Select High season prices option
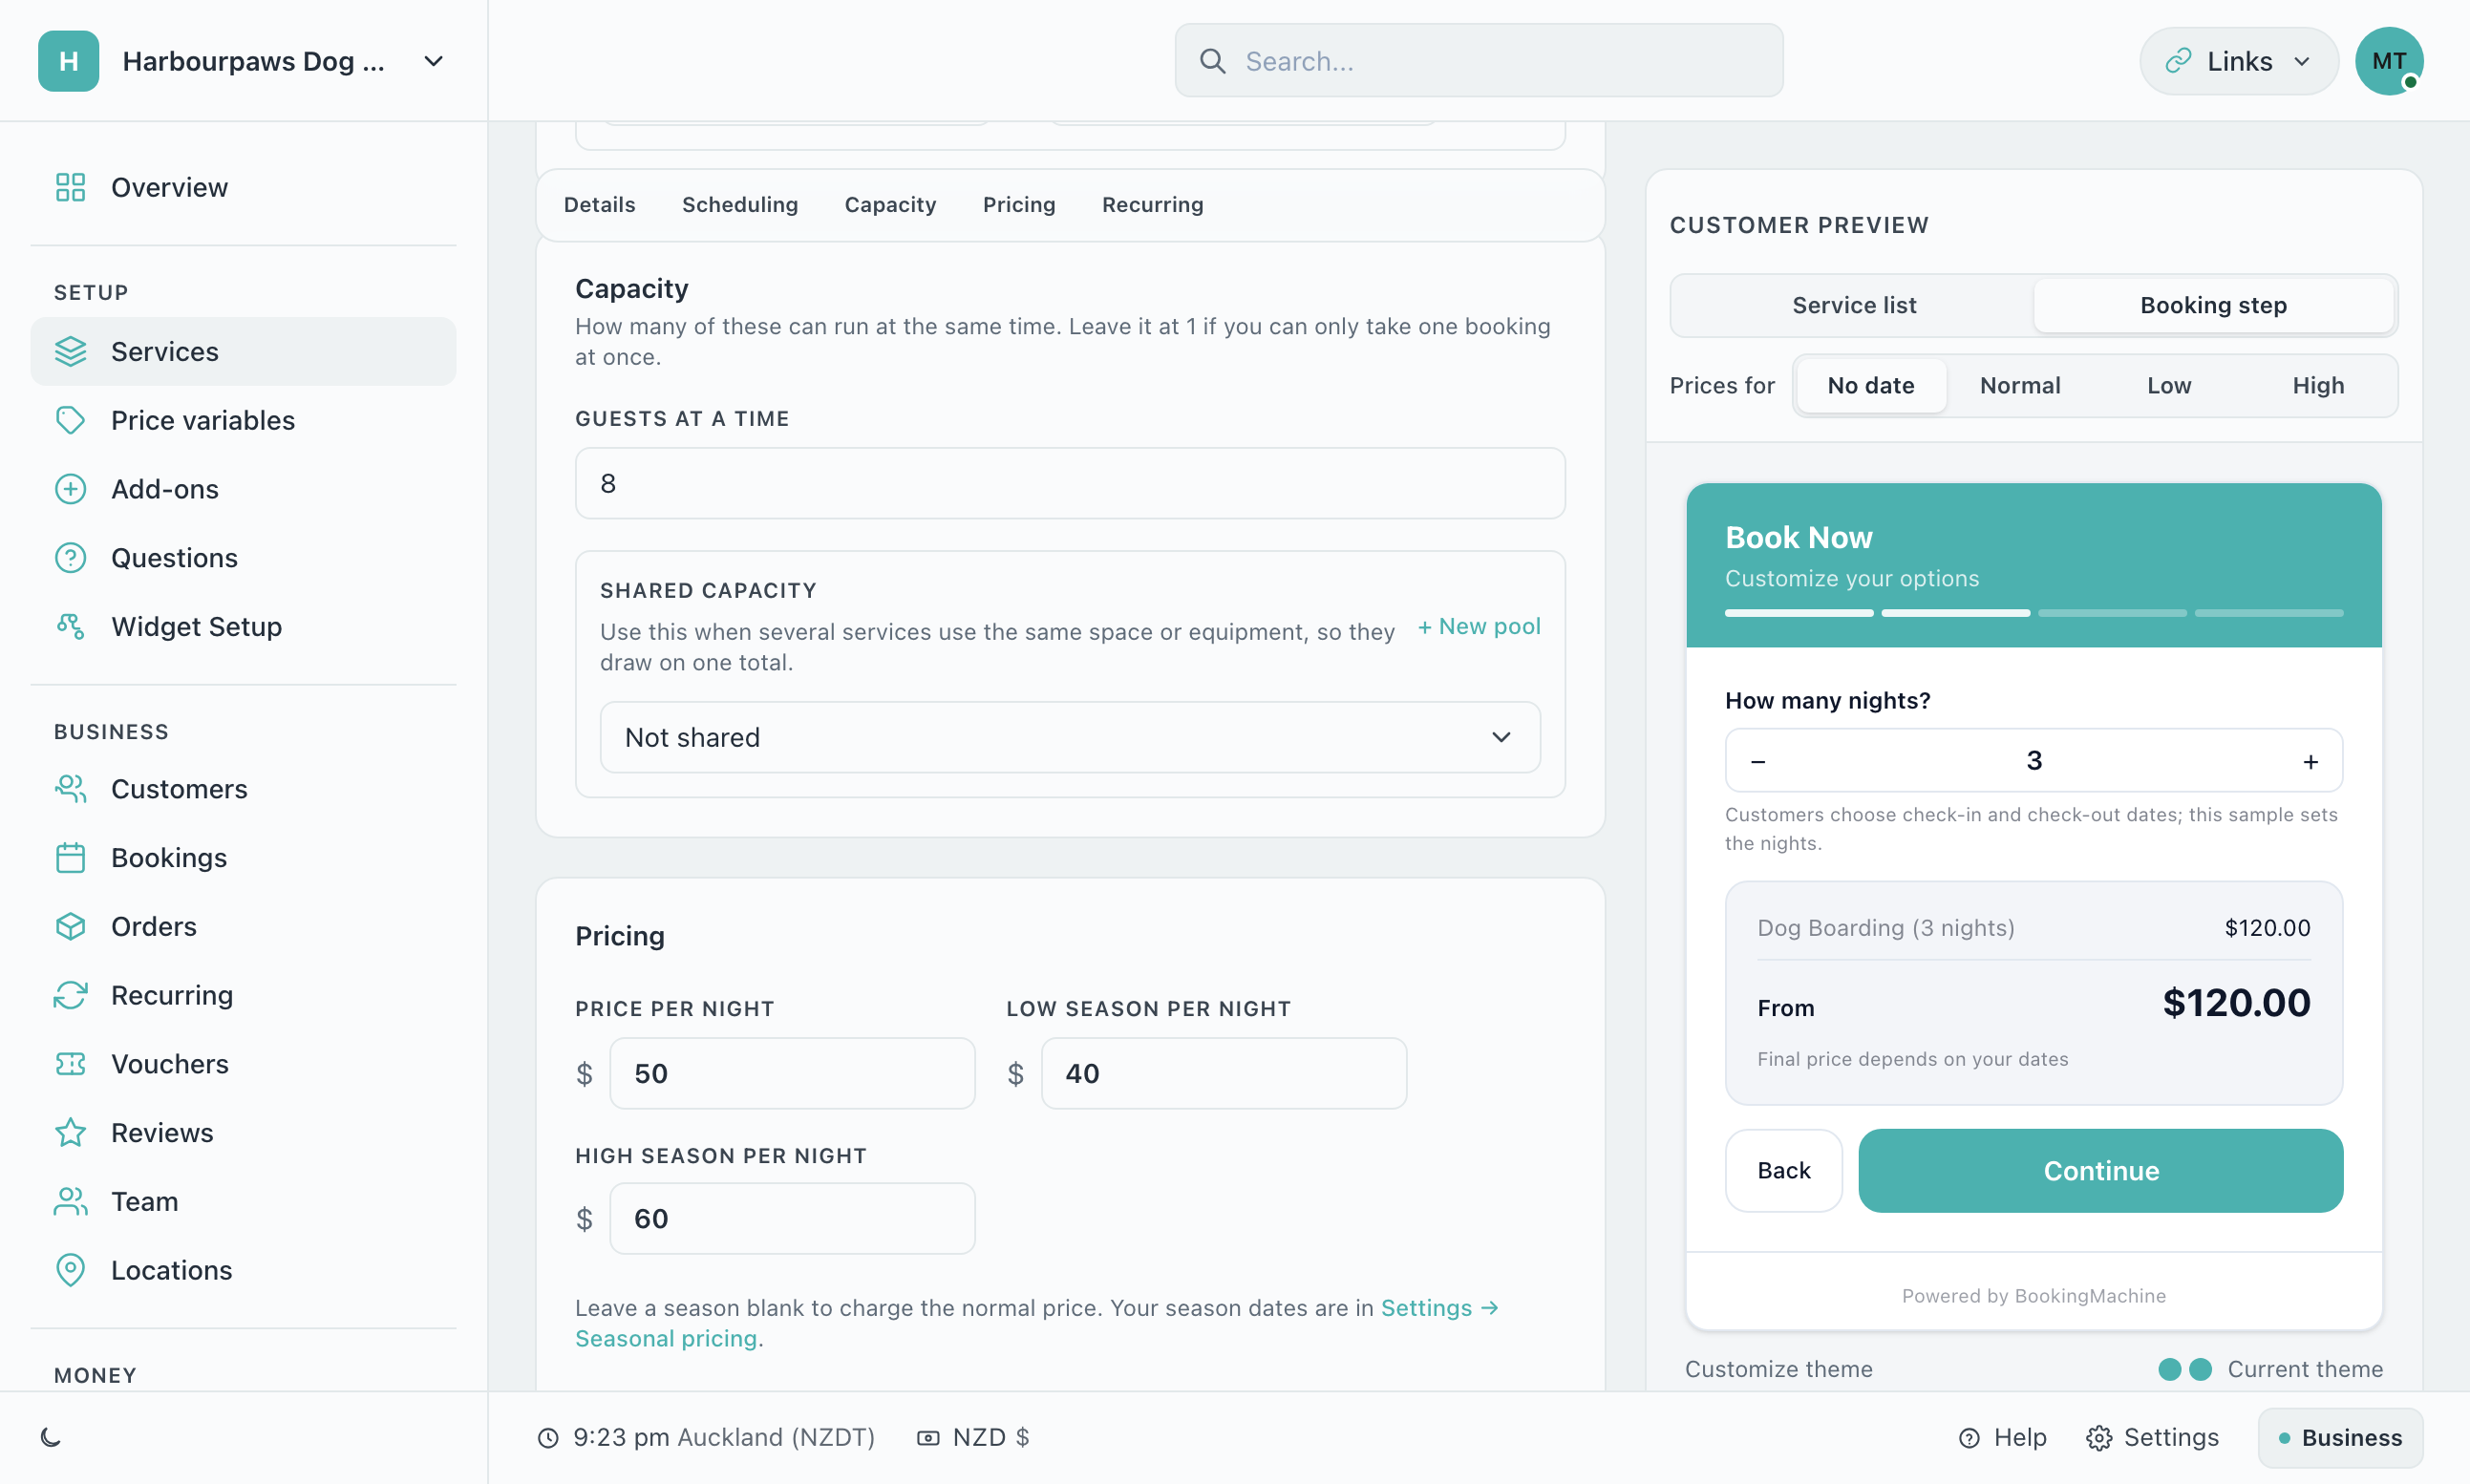This screenshot has height=1484, width=2470. [2318, 385]
